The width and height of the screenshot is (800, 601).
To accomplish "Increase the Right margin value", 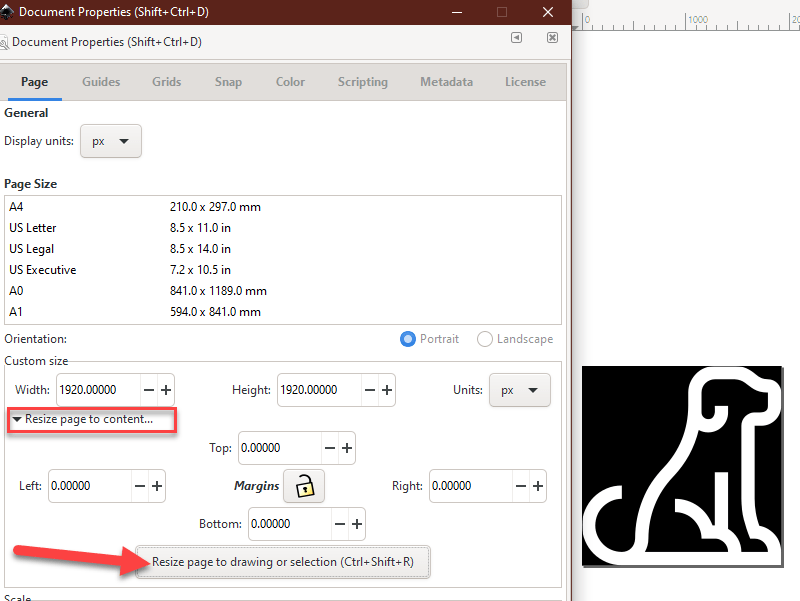I will pyautogui.click(x=538, y=486).
